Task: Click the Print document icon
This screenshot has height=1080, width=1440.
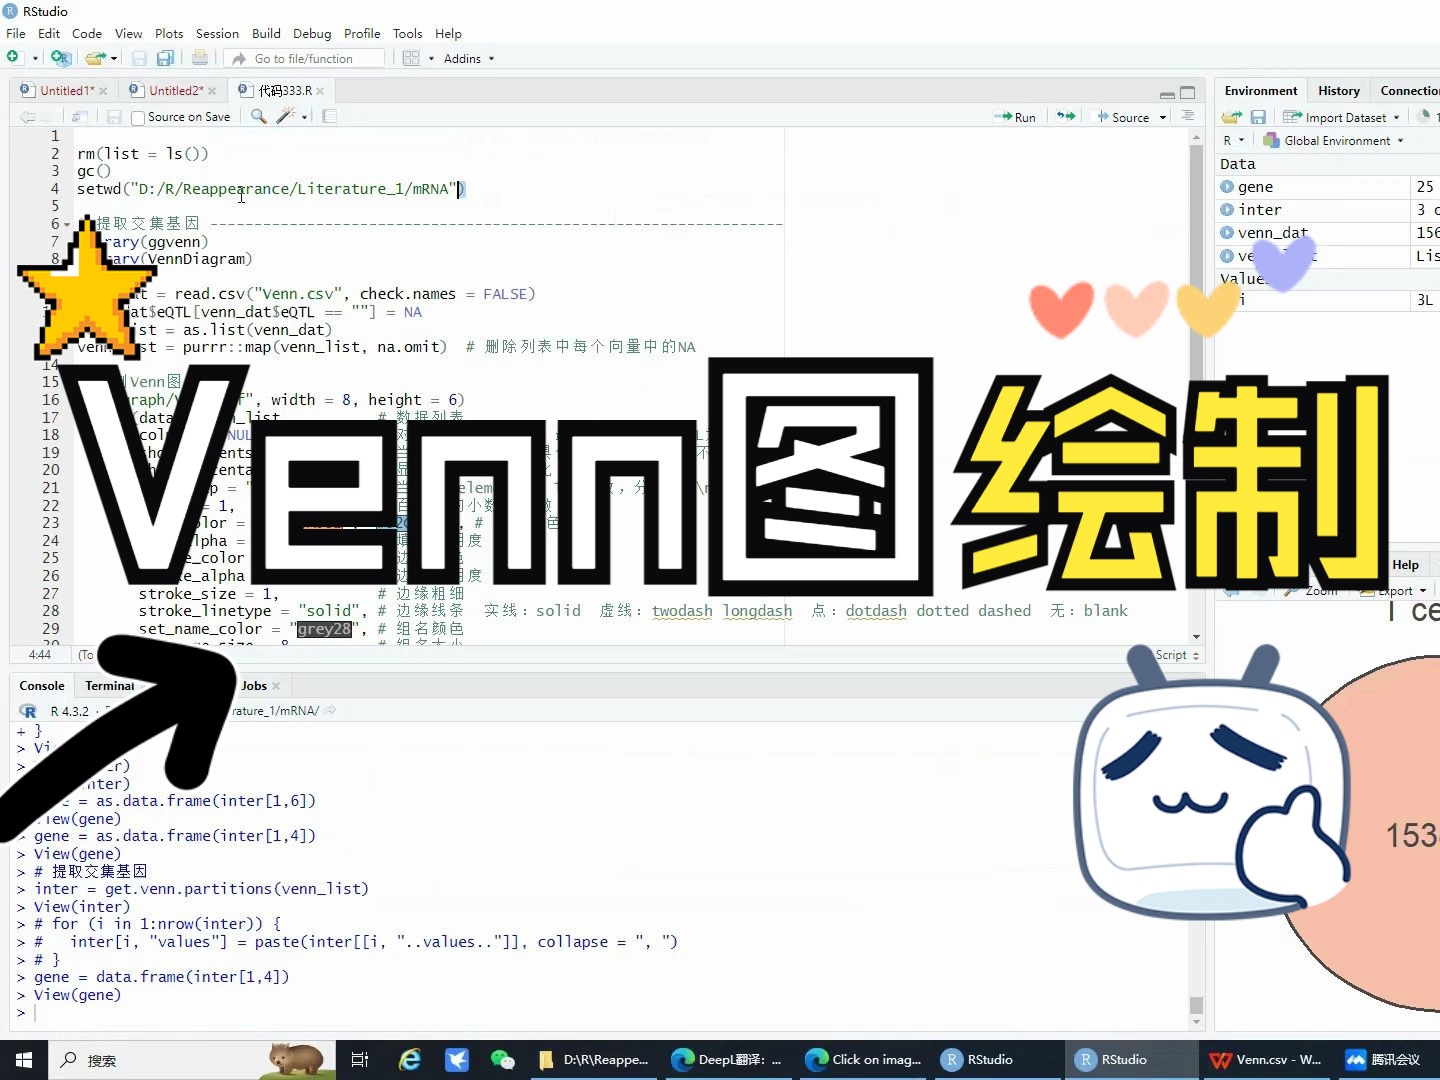Action: tap(200, 58)
